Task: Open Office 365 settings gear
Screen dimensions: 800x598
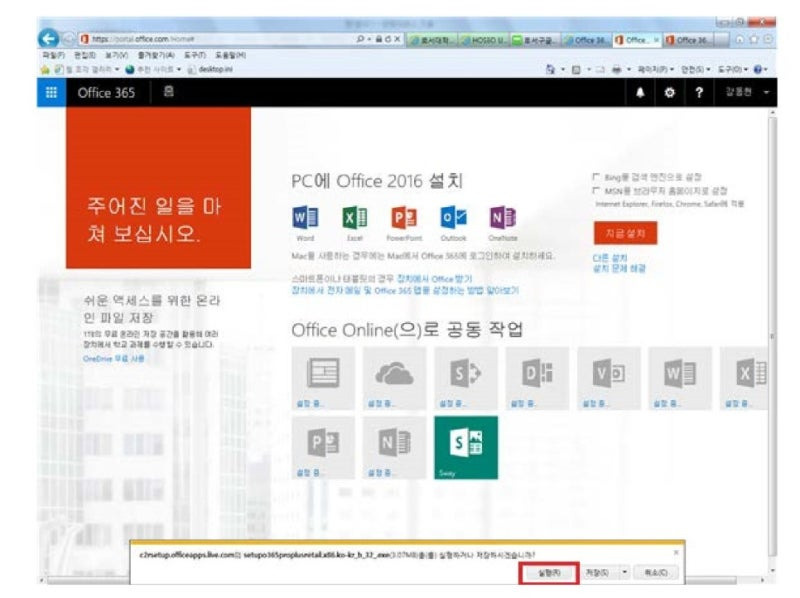Action: point(669,92)
